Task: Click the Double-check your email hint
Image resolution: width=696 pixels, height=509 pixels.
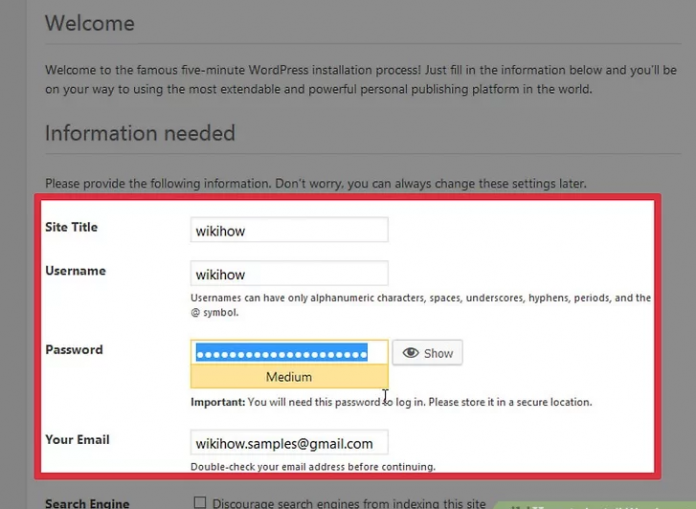Action: 313,467
